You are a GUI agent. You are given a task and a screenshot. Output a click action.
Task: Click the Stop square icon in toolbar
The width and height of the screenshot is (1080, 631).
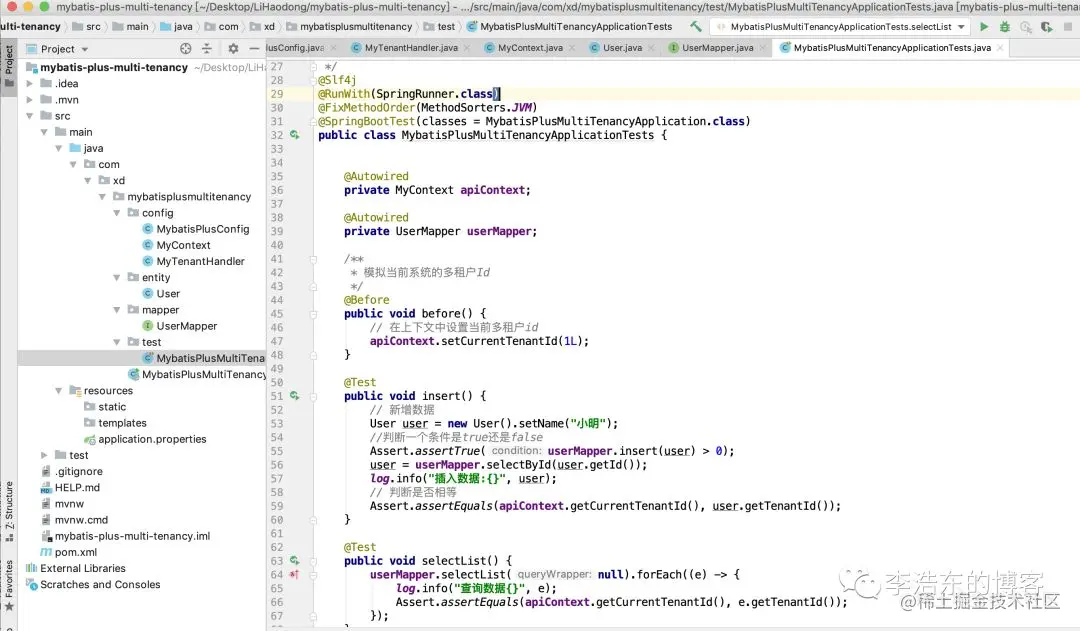[1068, 27]
